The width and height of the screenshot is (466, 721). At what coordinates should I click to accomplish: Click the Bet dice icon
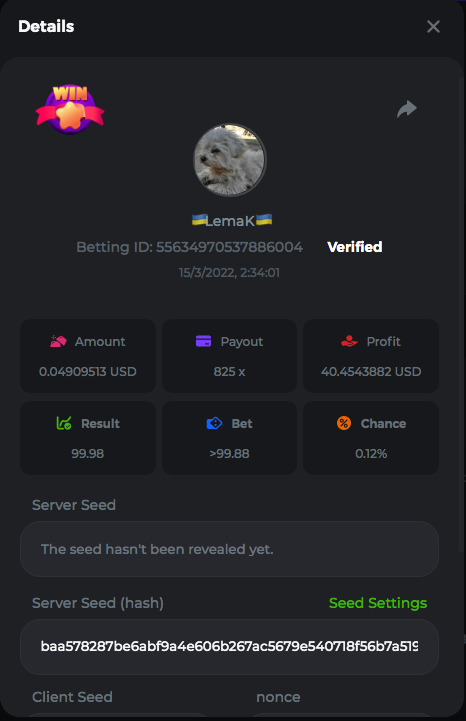tap(214, 423)
